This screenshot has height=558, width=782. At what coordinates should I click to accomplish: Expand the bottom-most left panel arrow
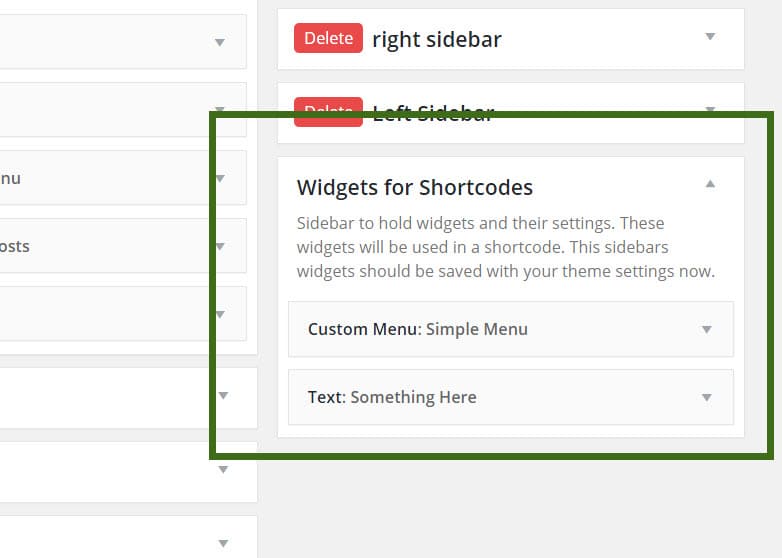[x=223, y=543]
